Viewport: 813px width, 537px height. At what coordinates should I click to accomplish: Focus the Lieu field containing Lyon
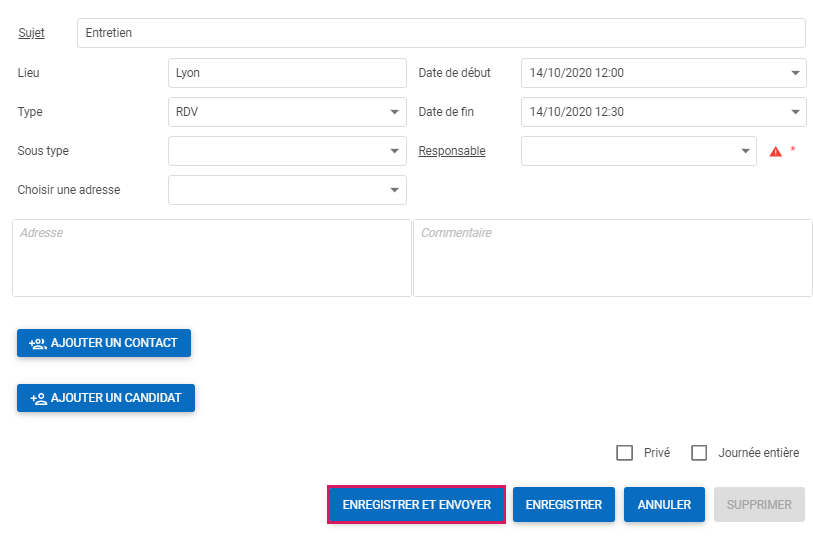point(287,73)
